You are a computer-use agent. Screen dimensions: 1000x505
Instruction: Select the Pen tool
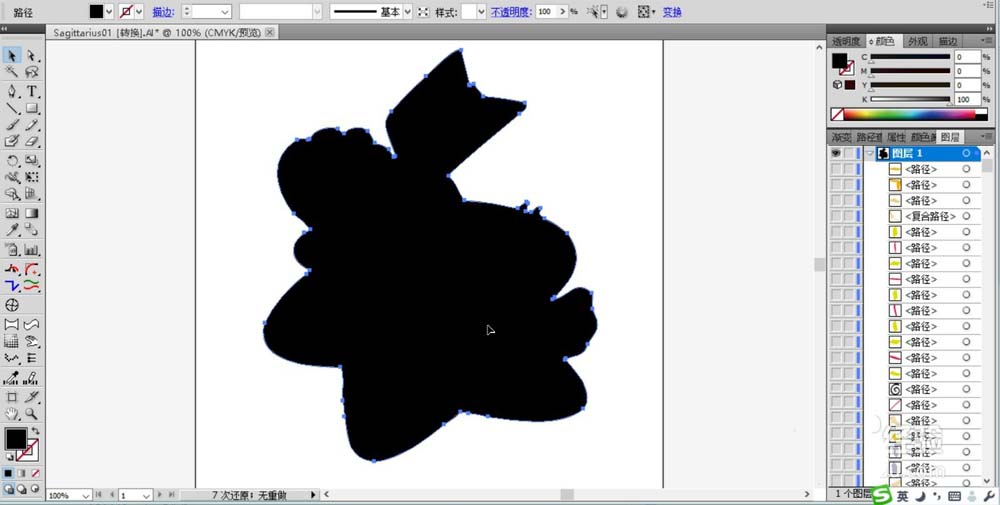[x=12, y=92]
